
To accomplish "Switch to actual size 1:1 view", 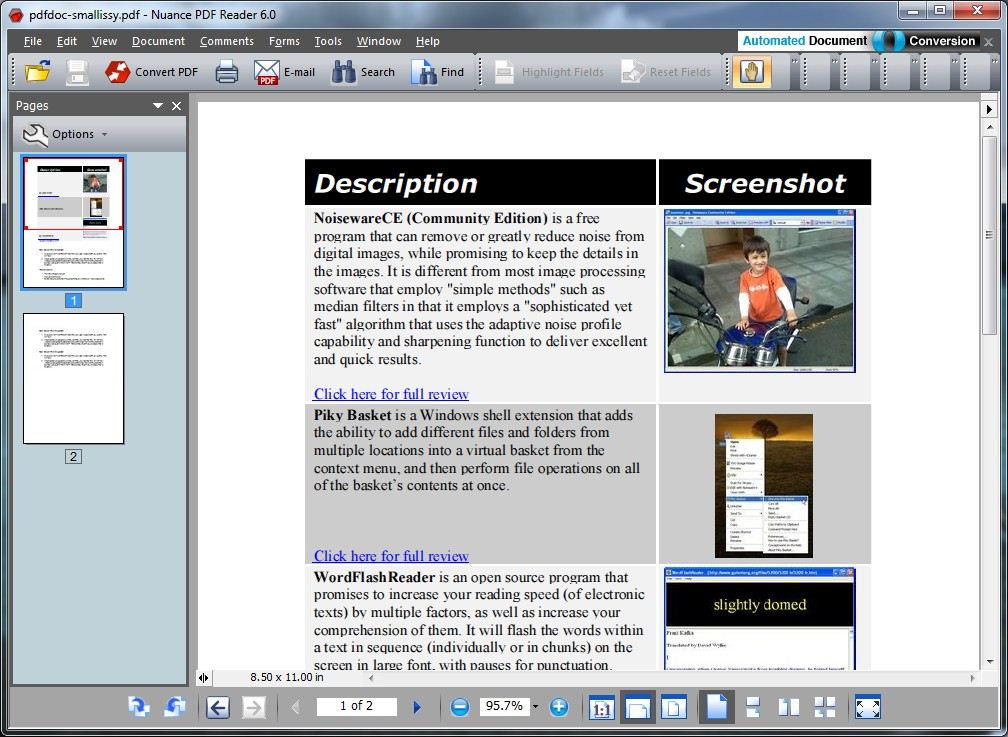I will pos(601,707).
